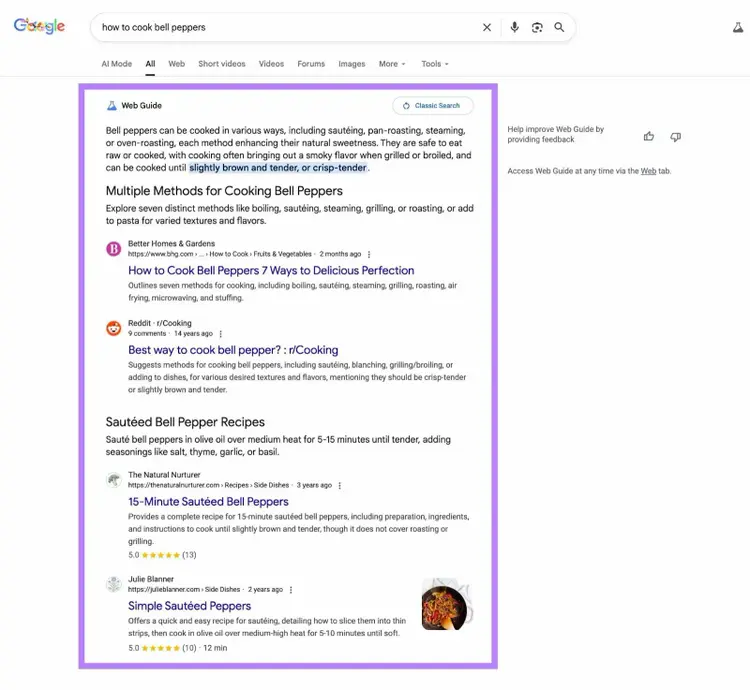This screenshot has width=750, height=690.
Task: Click the magnifying glass search button
Action: pos(559,27)
